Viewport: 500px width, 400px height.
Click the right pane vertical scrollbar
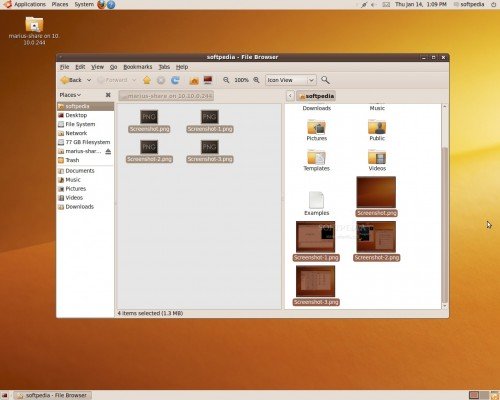click(444, 206)
